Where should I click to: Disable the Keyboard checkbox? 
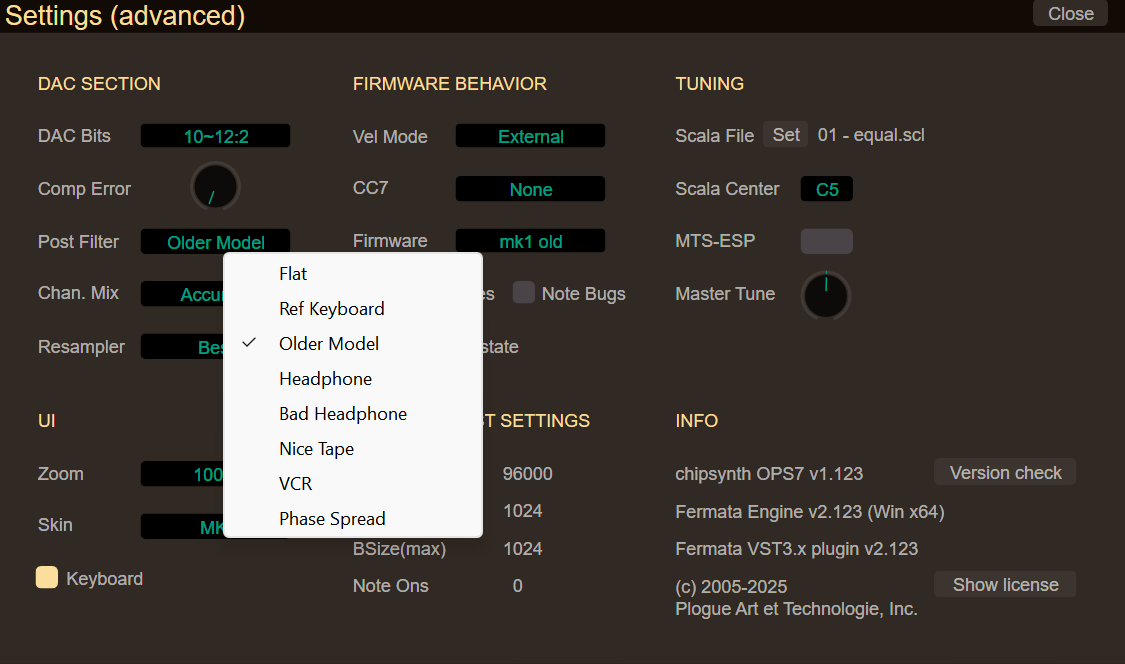[47, 577]
